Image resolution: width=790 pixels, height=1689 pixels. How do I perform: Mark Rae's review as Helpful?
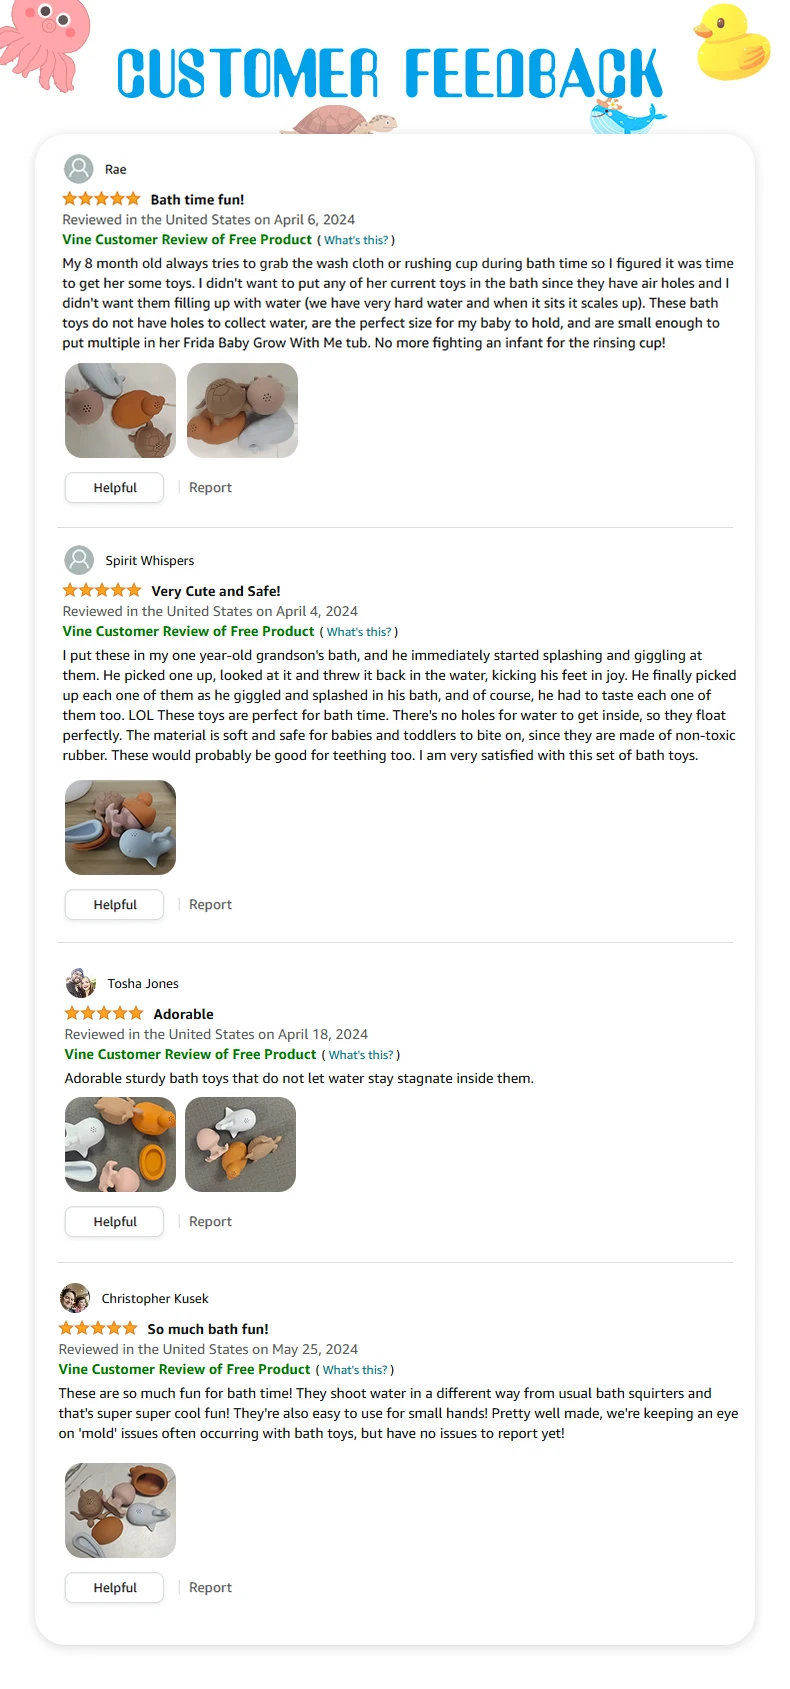tap(114, 487)
